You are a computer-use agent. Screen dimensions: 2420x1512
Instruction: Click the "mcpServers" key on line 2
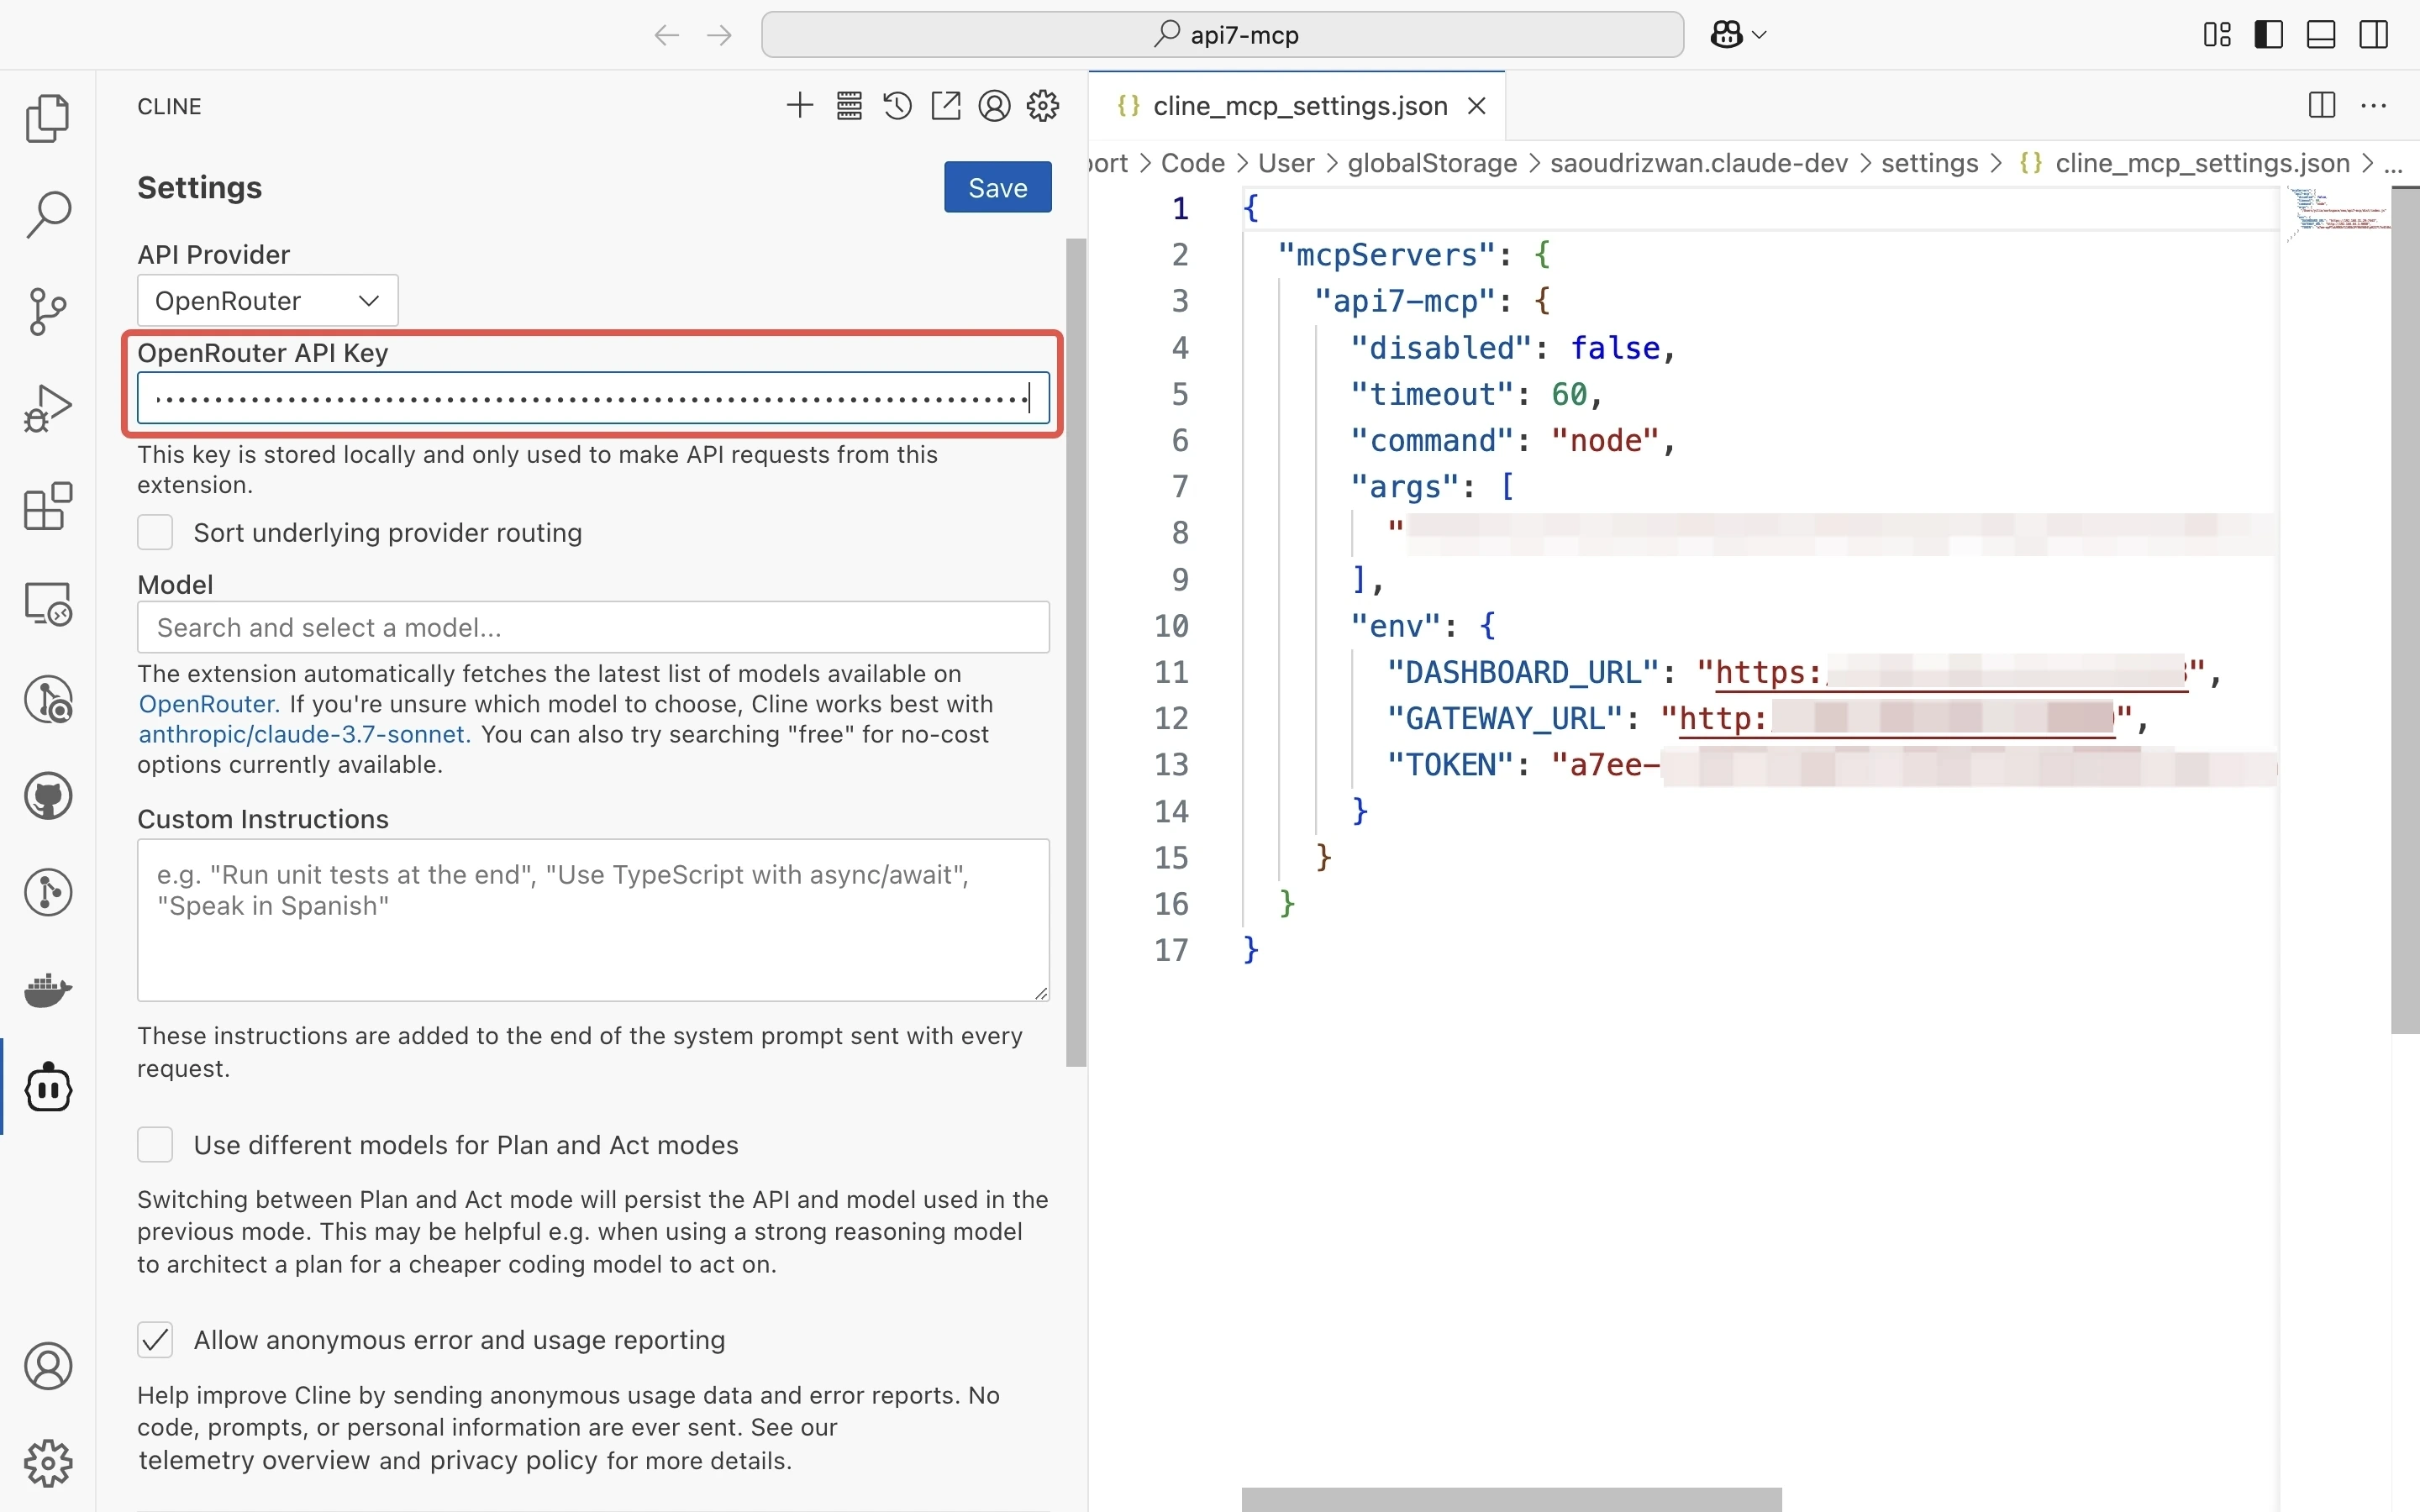1387,255
